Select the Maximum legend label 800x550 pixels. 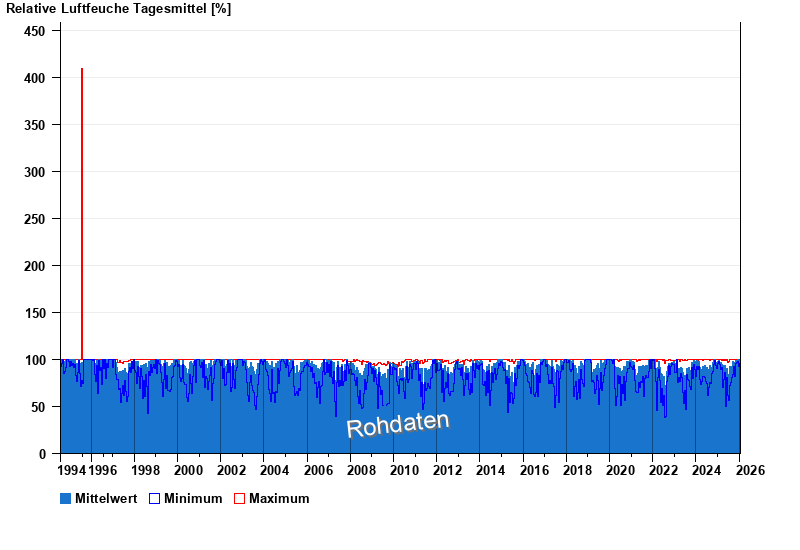click(279, 498)
